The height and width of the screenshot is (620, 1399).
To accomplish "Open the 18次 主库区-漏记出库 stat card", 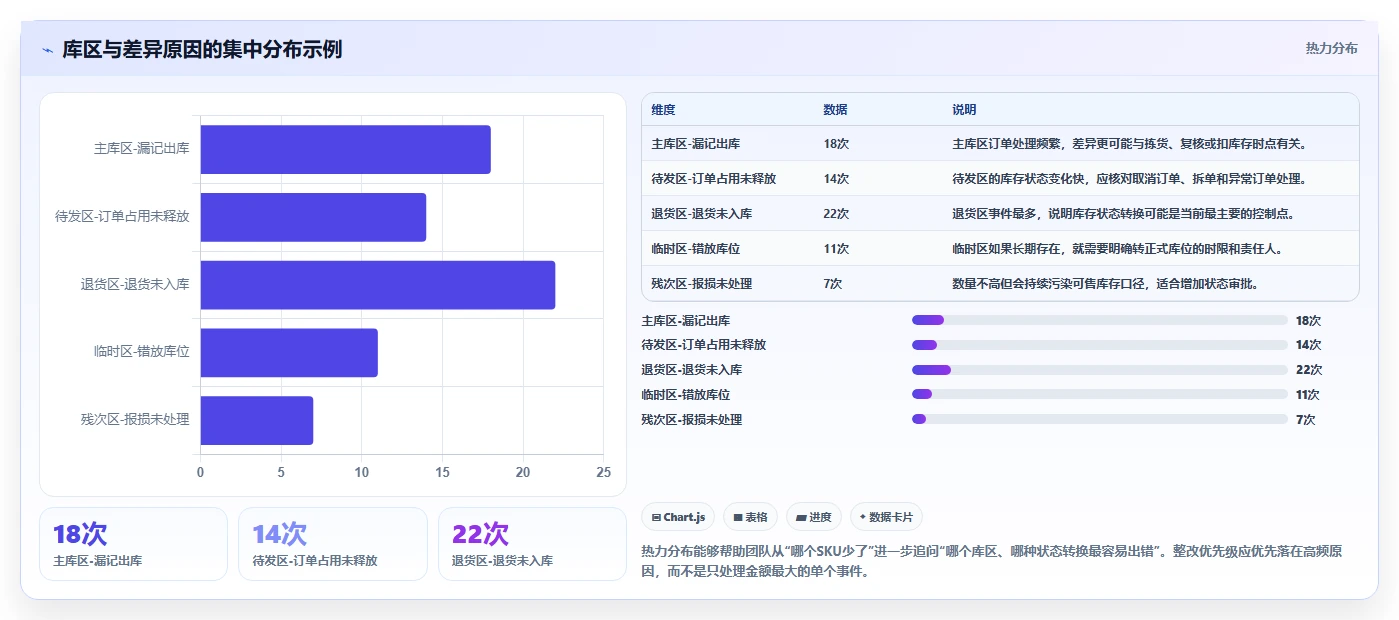I will click(x=133, y=544).
